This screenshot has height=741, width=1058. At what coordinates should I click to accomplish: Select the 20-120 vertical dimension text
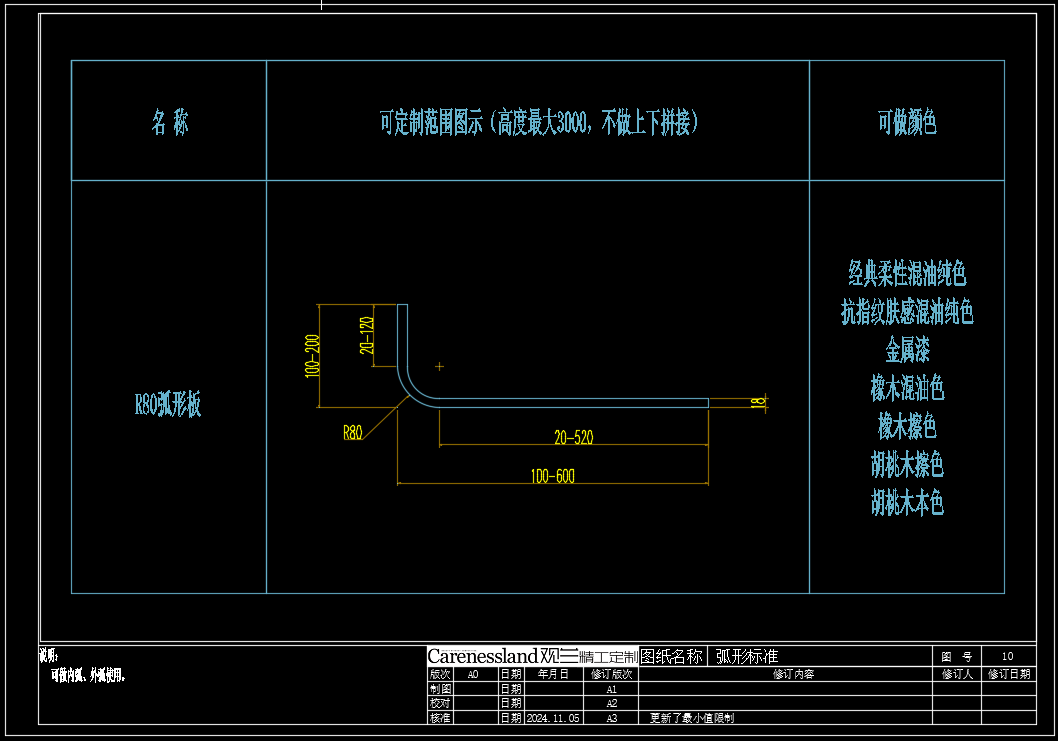point(367,335)
